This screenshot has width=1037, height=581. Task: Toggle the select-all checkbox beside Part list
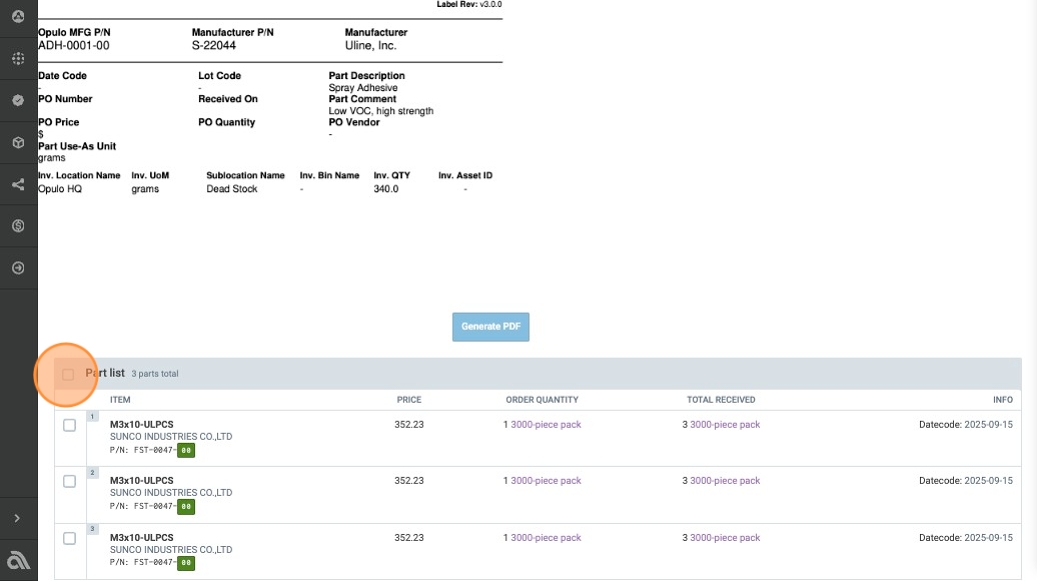(x=68, y=374)
